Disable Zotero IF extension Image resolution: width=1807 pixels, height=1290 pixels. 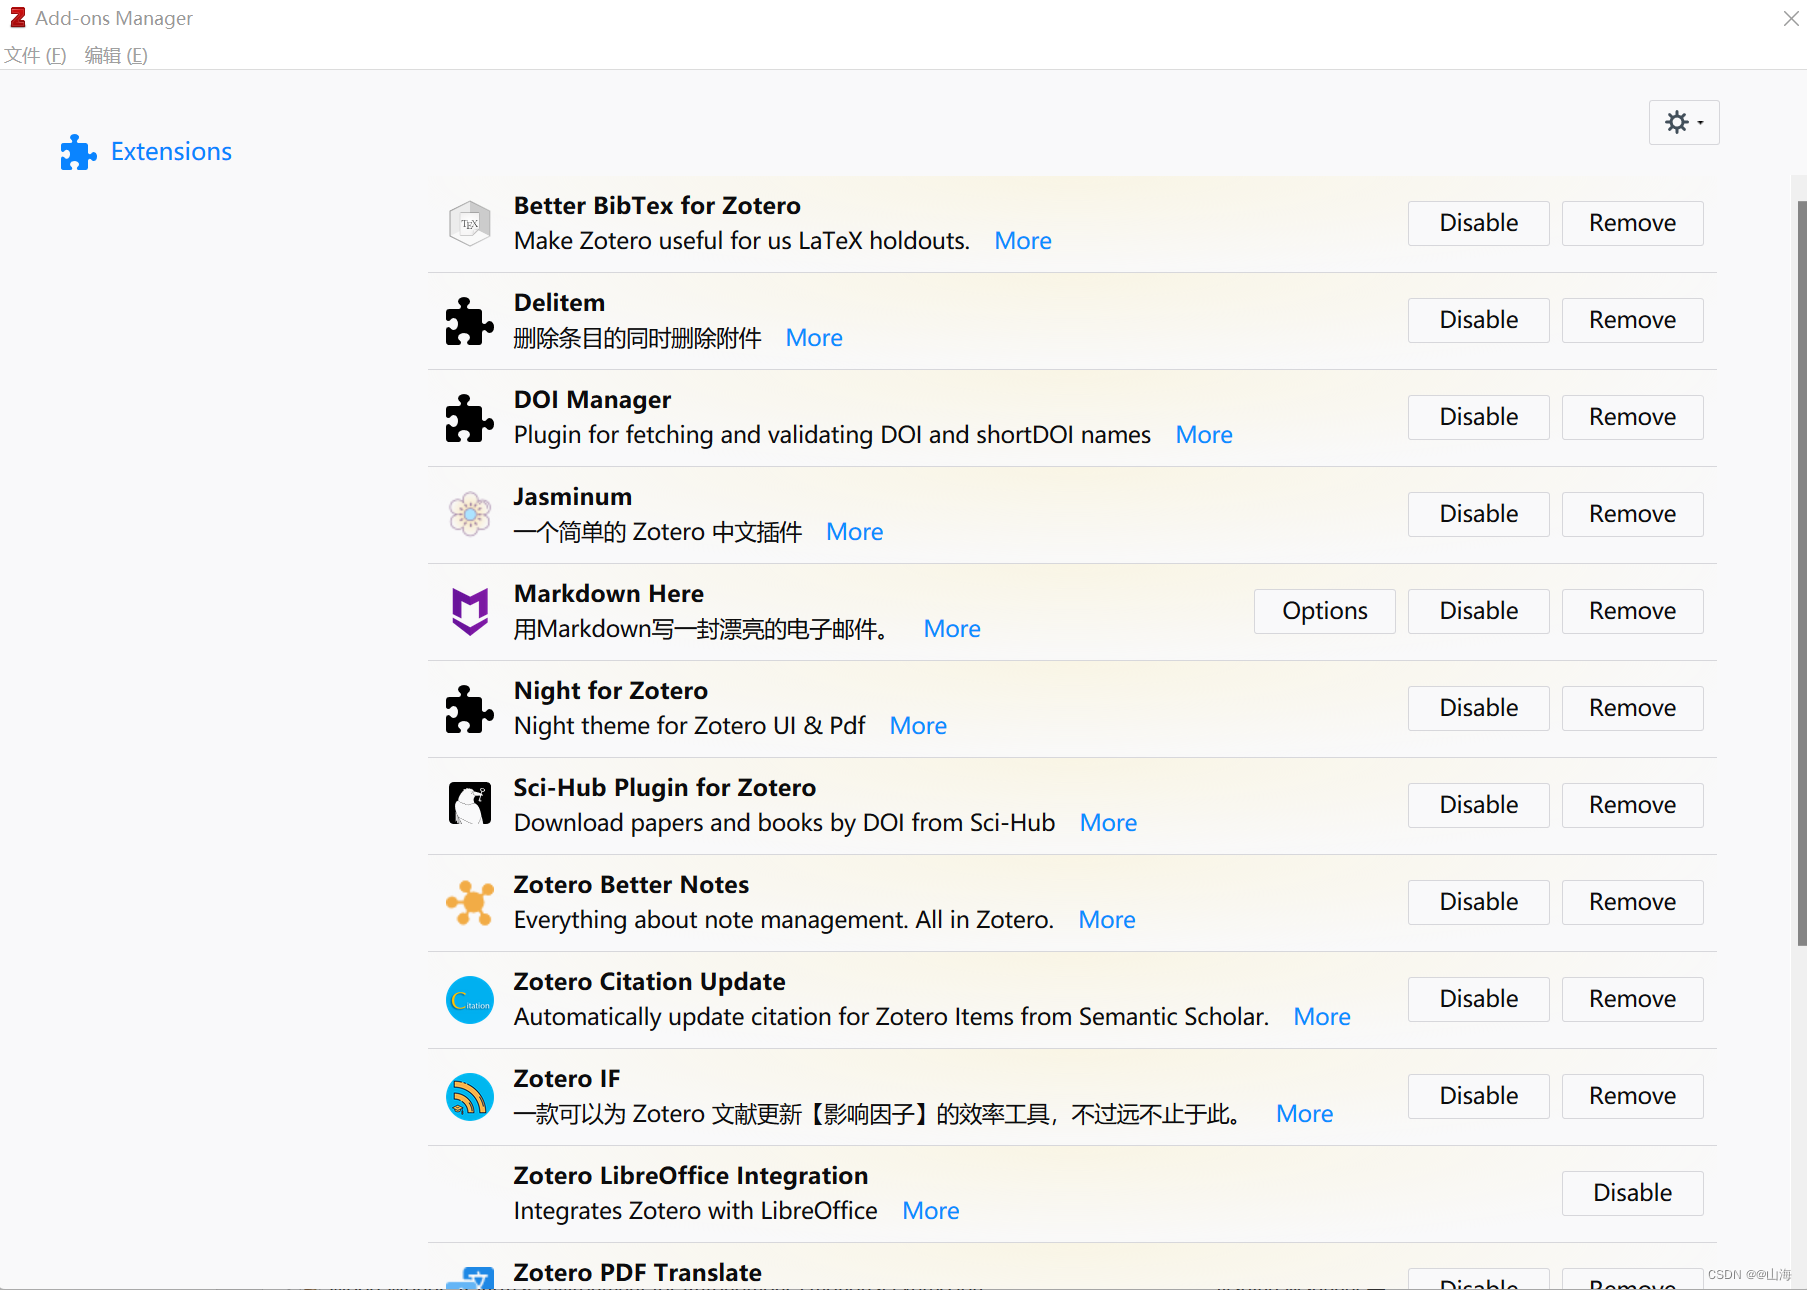(x=1478, y=1096)
